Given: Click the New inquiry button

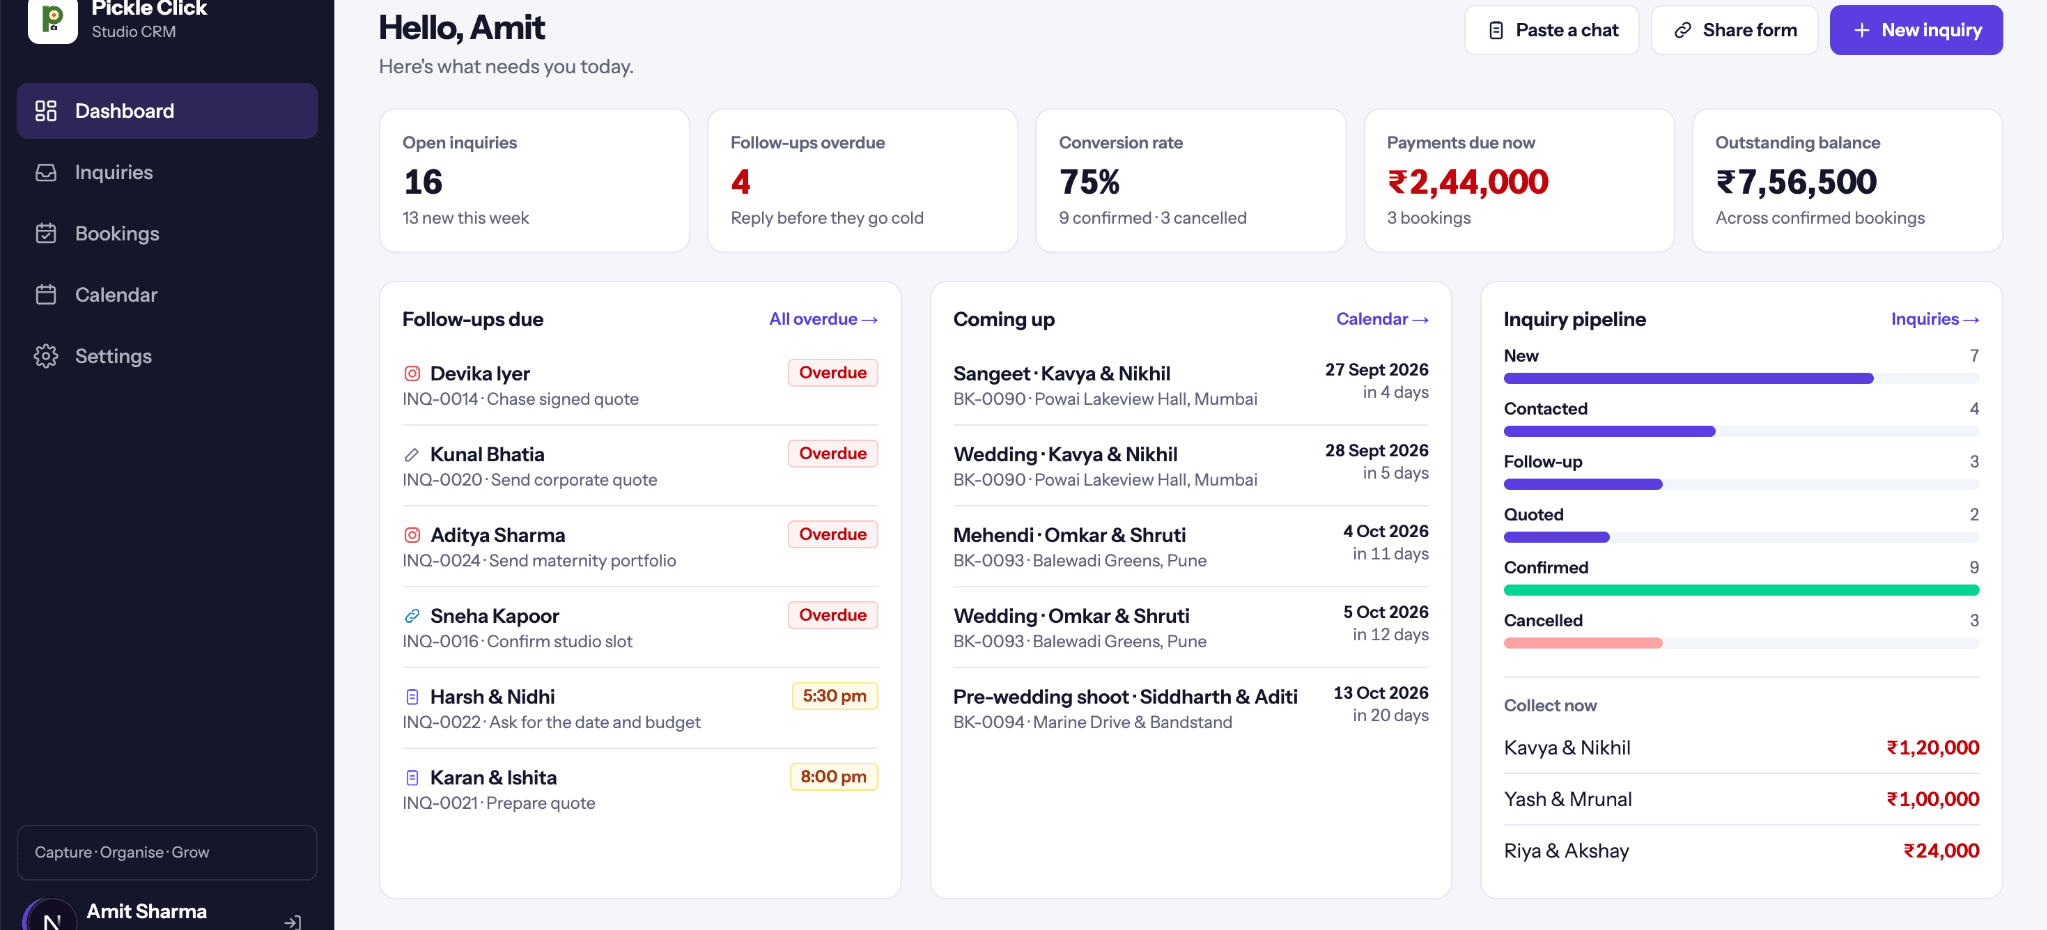Looking at the screenshot, I should (1916, 30).
